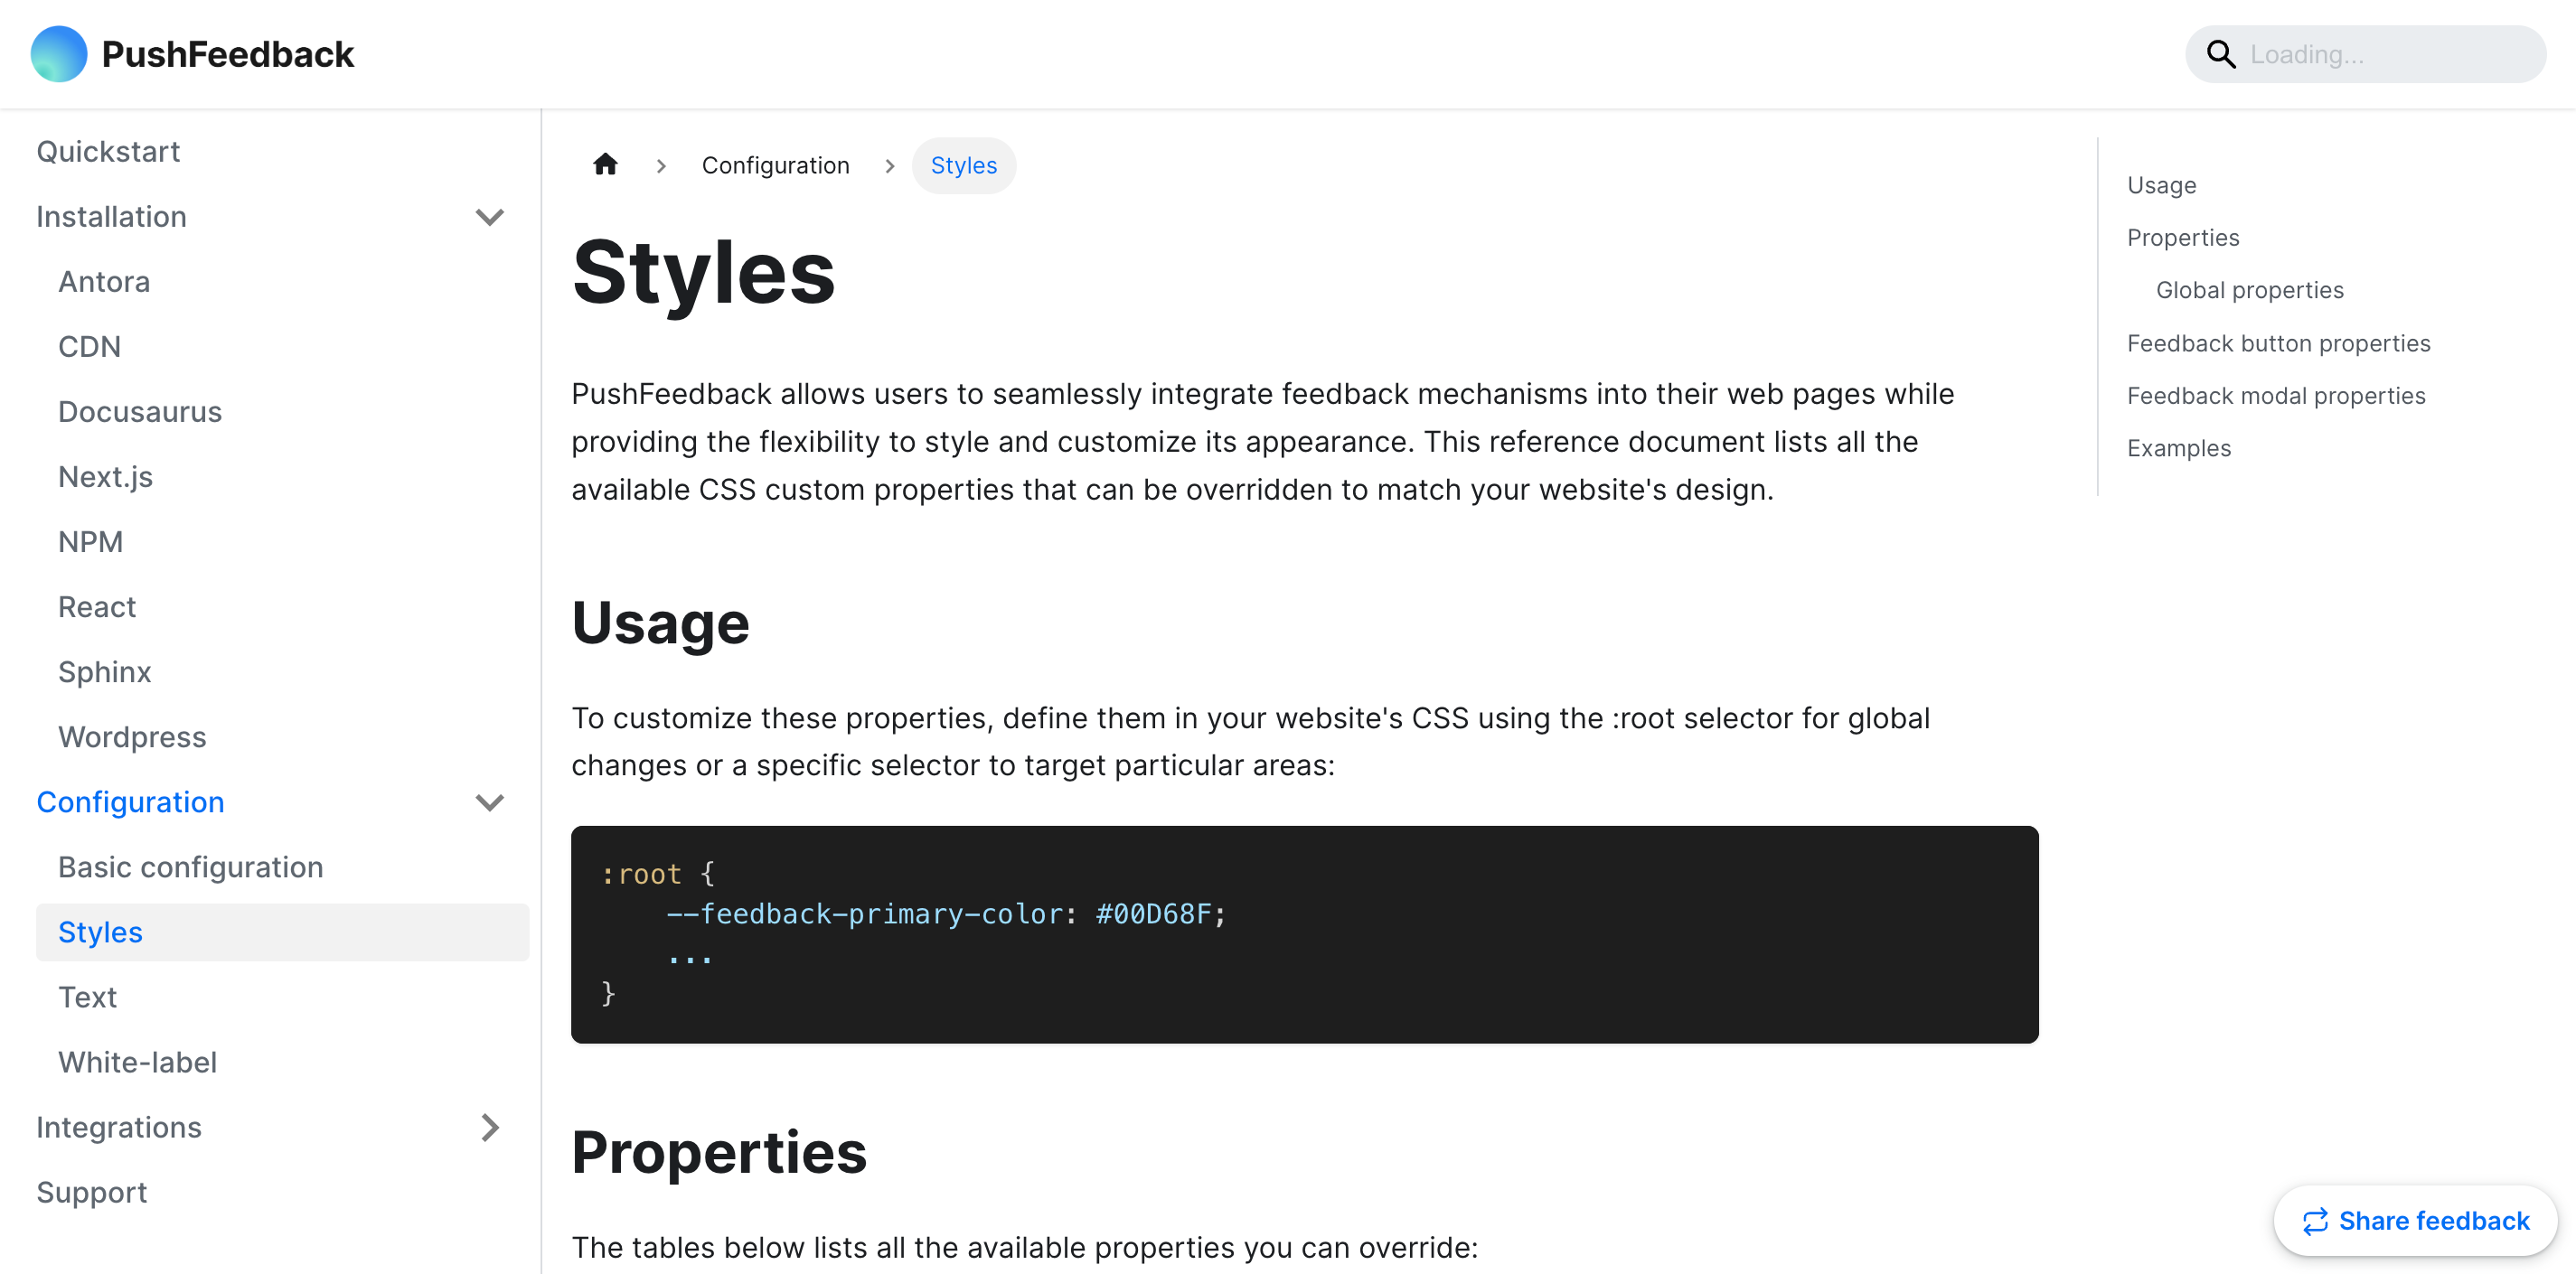Viewport: 2576px width, 1274px height.
Task: Click the PushFeedback site title
Action: [x=227, y=54]
